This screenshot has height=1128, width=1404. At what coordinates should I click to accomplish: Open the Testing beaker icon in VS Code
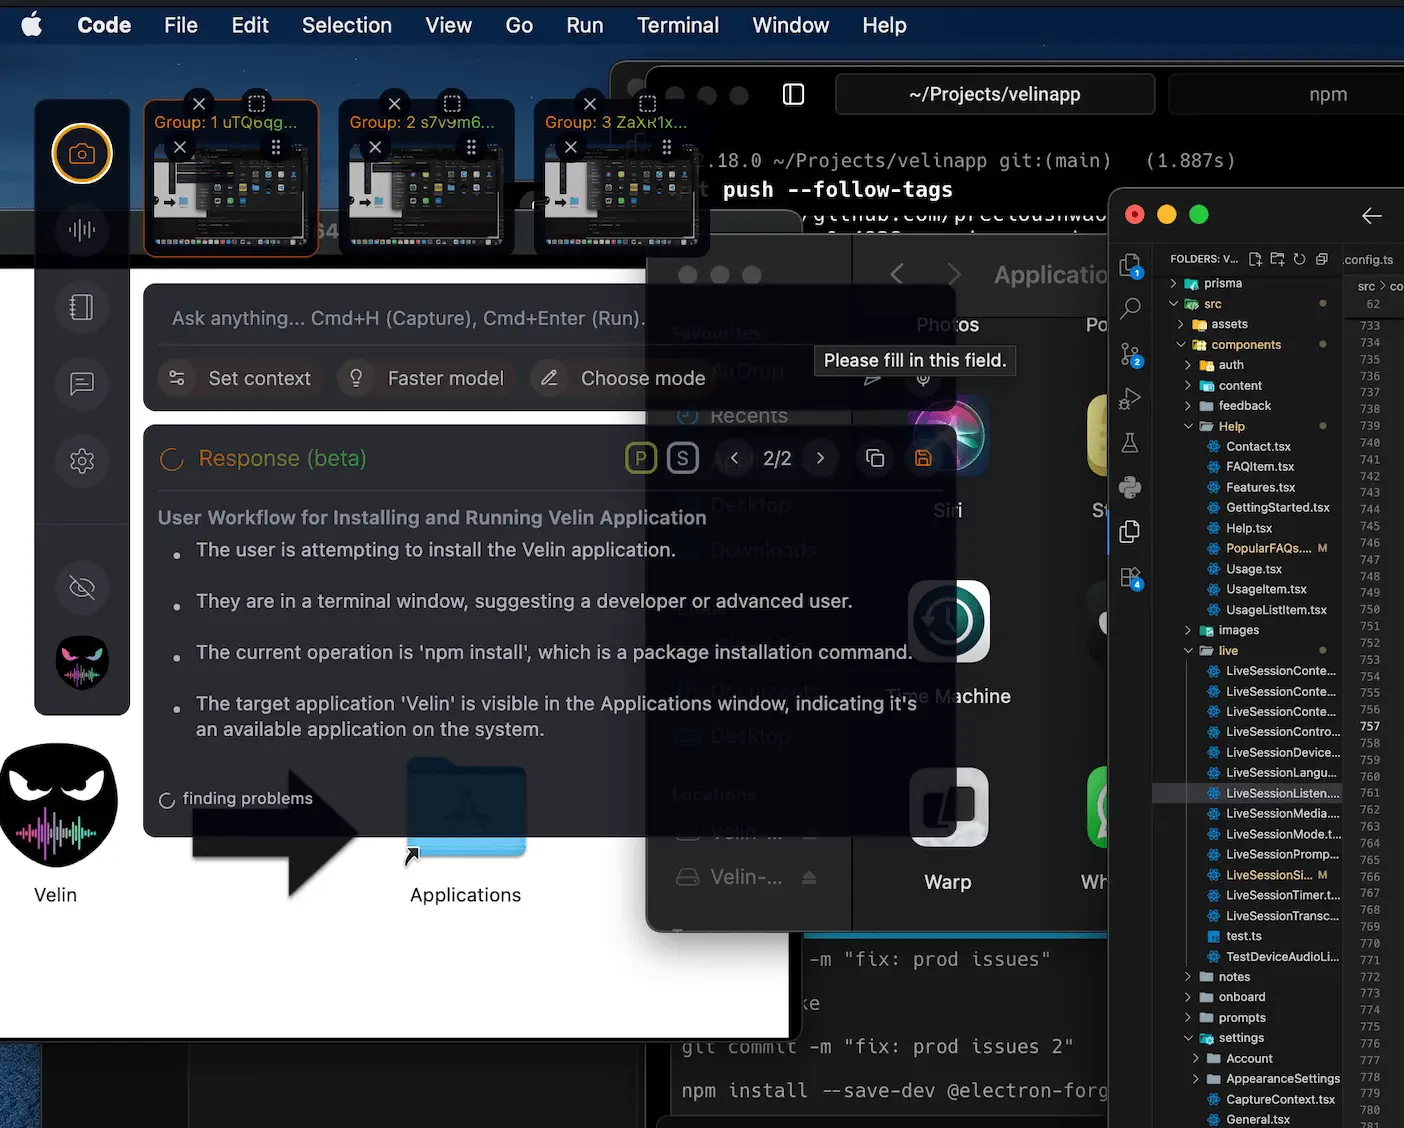tap(1130, 443)
